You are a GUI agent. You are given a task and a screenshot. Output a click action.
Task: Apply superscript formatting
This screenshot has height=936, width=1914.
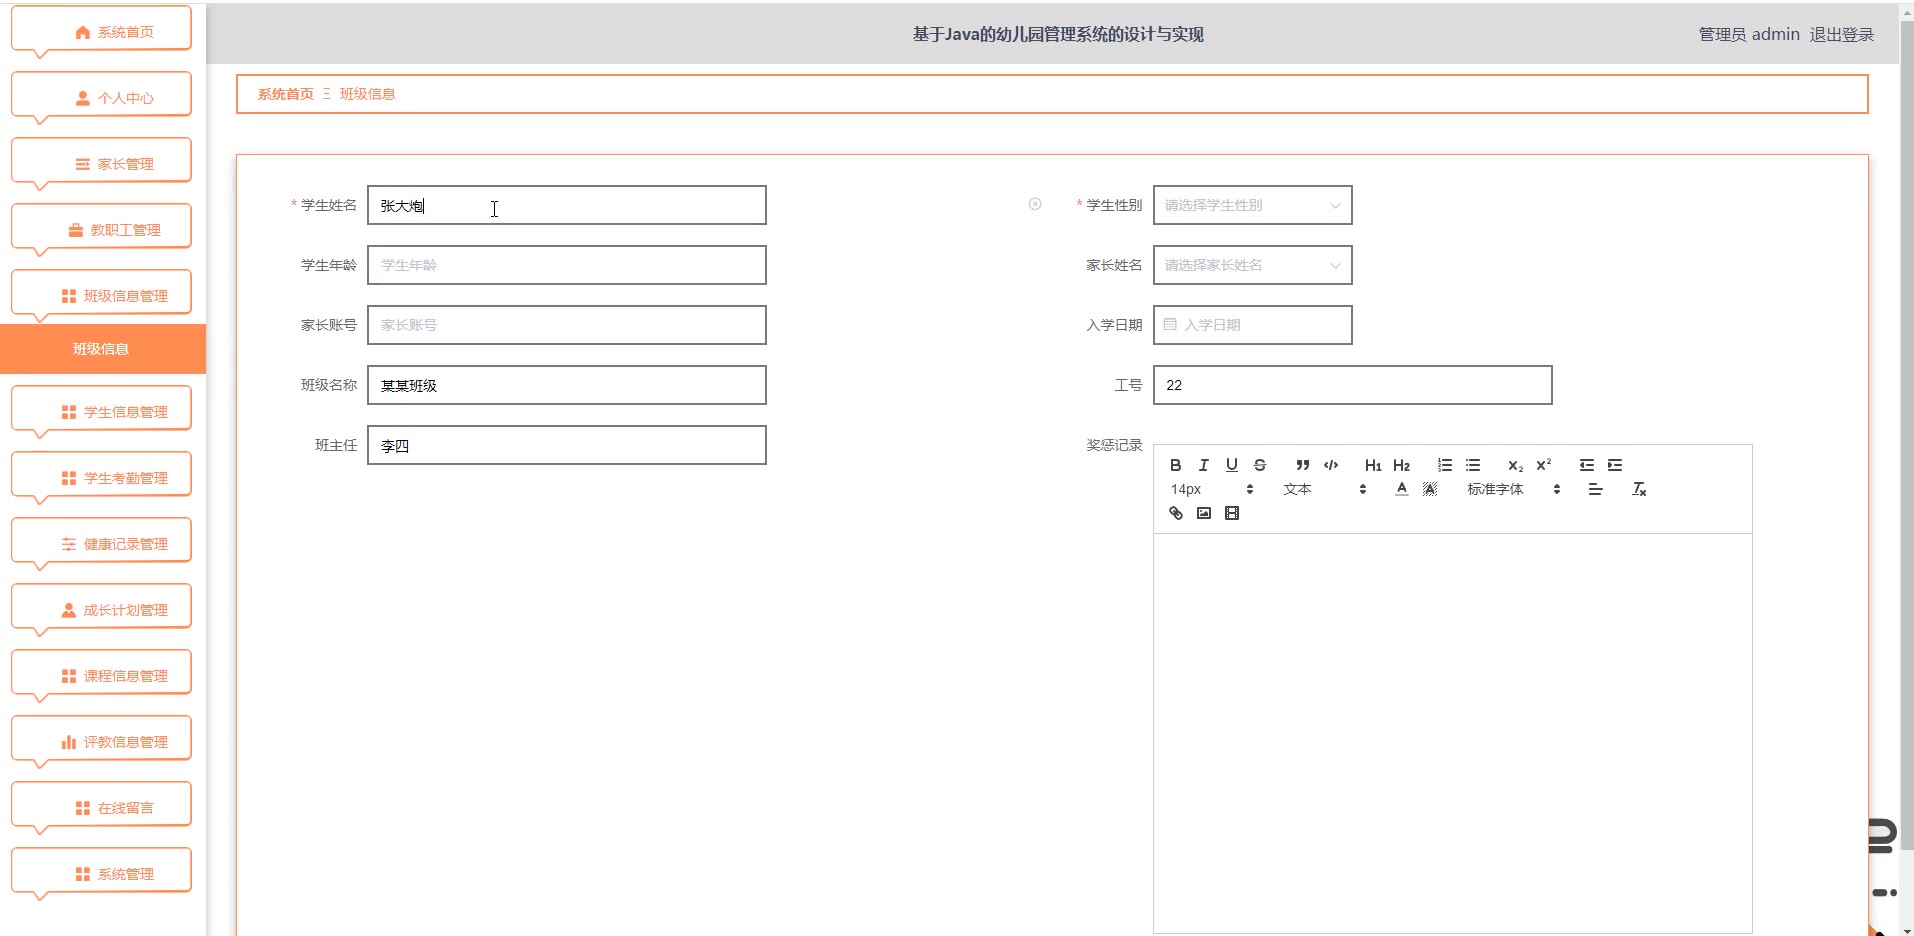click(1544, 465)
